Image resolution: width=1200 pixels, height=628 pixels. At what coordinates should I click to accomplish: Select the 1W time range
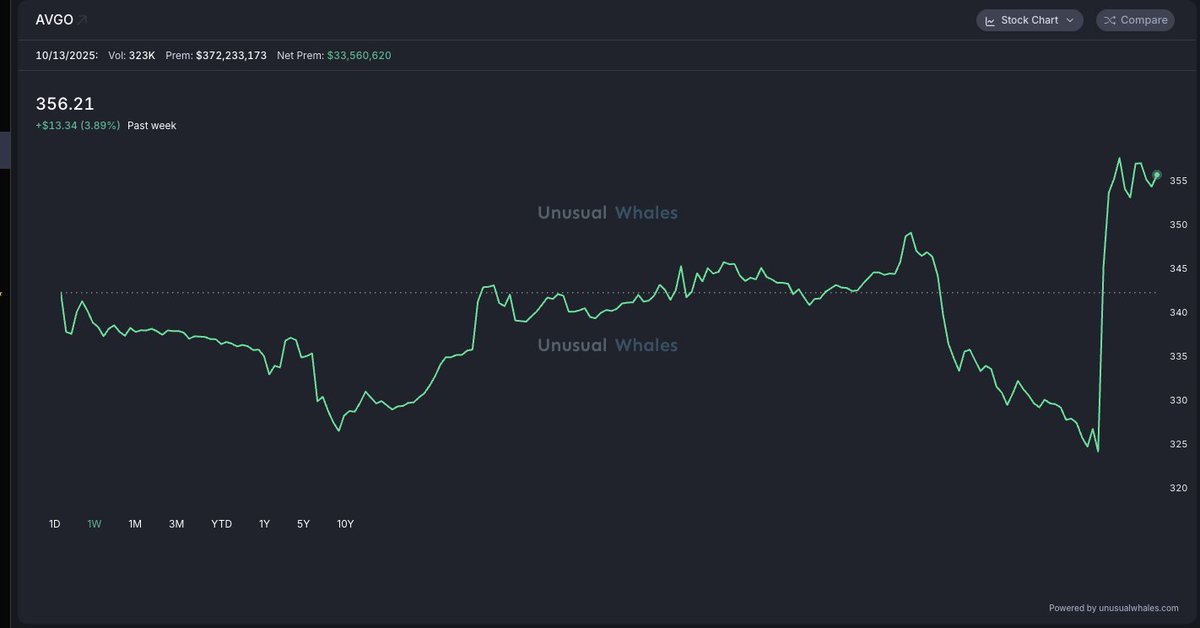(94, 524)
